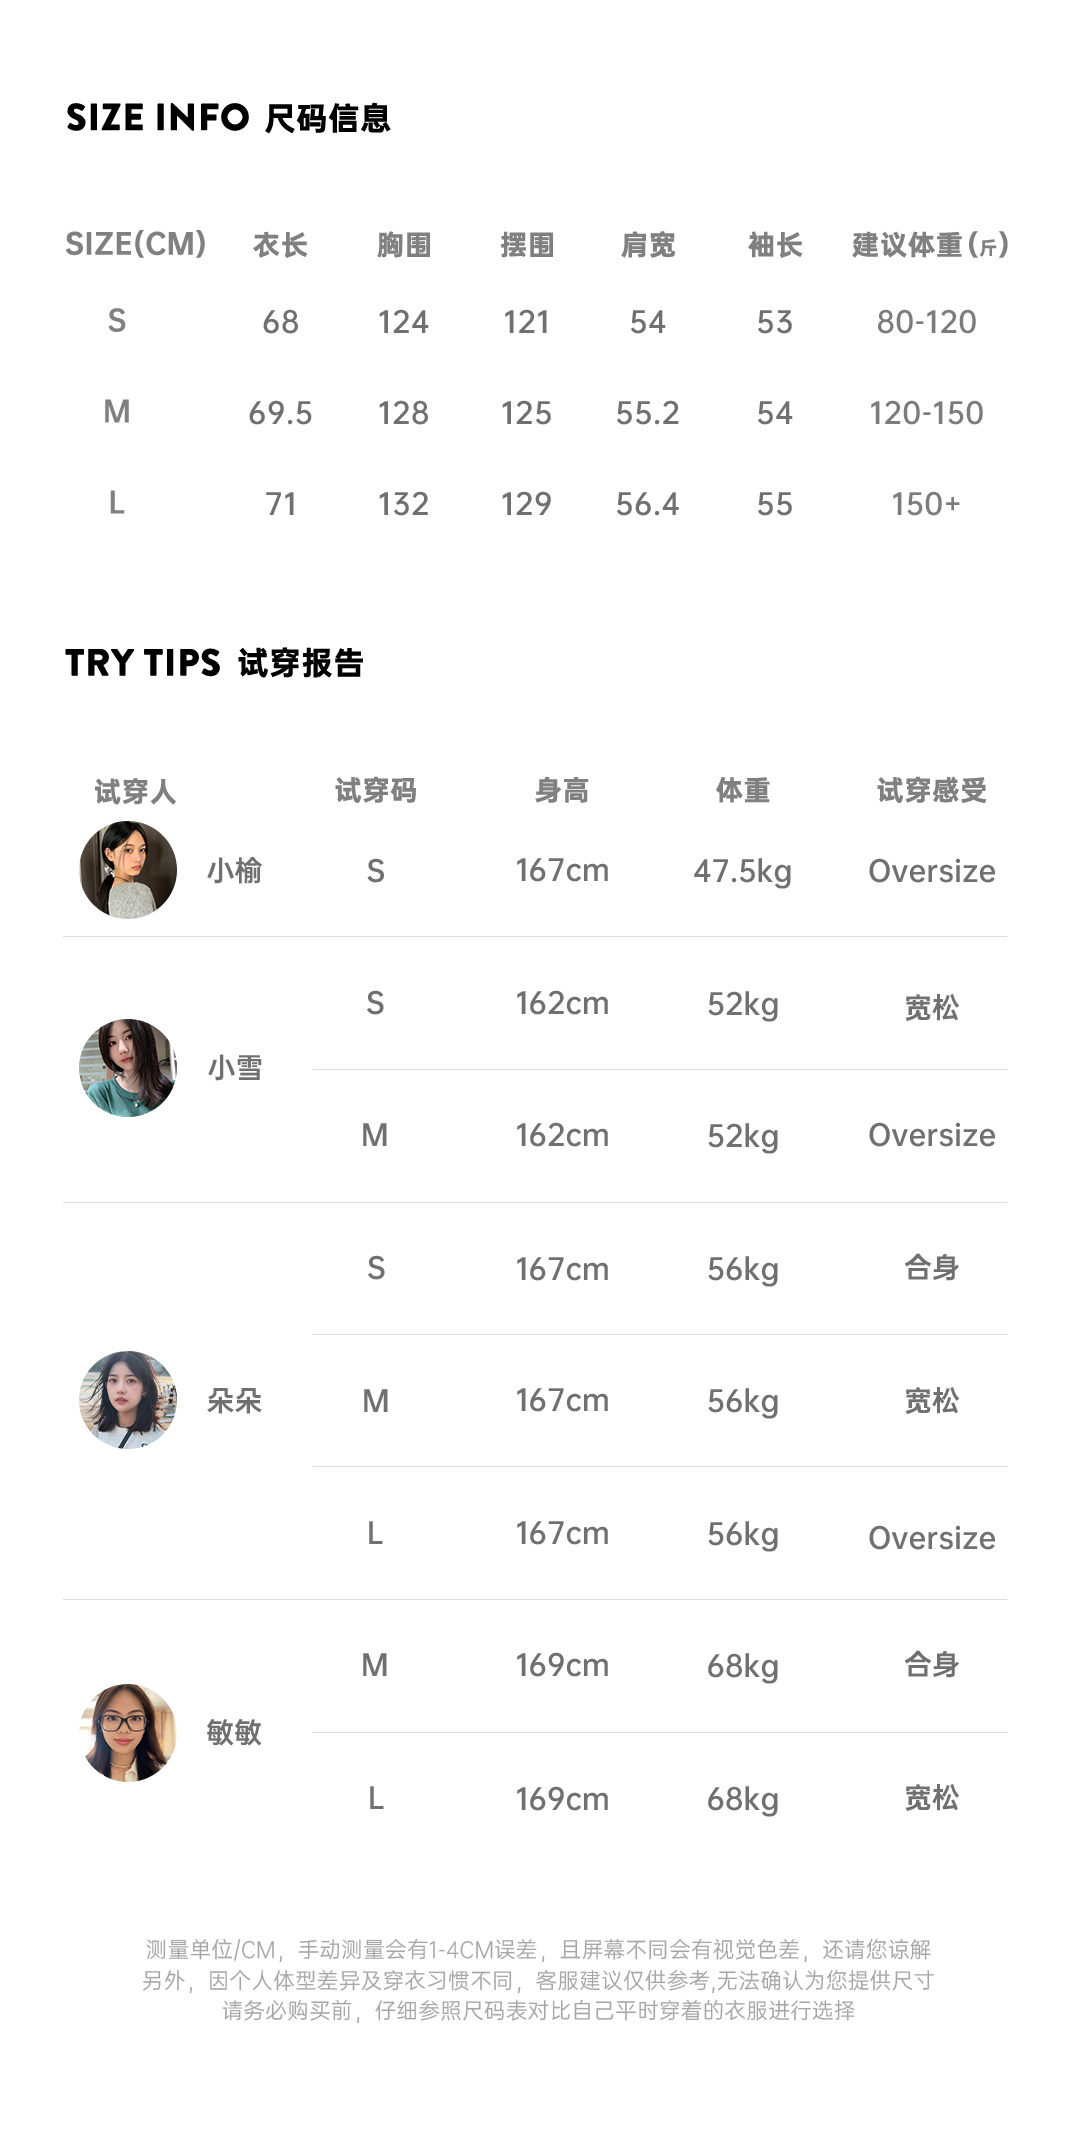Open the profile photo beside 朵朵
Viewport: 1080px width, 2150px height.
128,1400
